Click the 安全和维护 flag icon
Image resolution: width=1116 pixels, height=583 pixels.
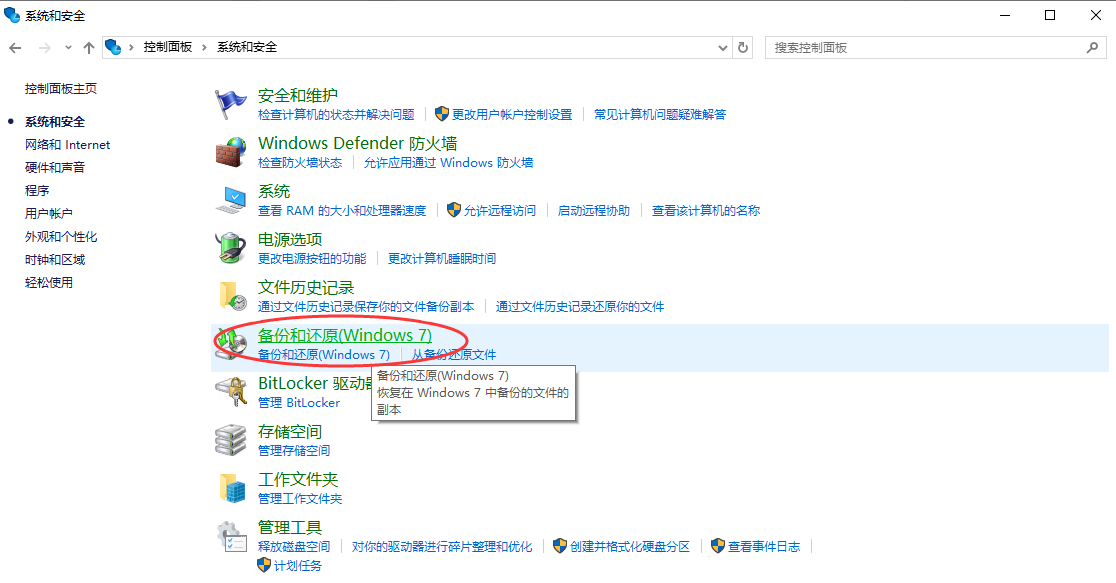pyautogui.click(x=230, y=104)
